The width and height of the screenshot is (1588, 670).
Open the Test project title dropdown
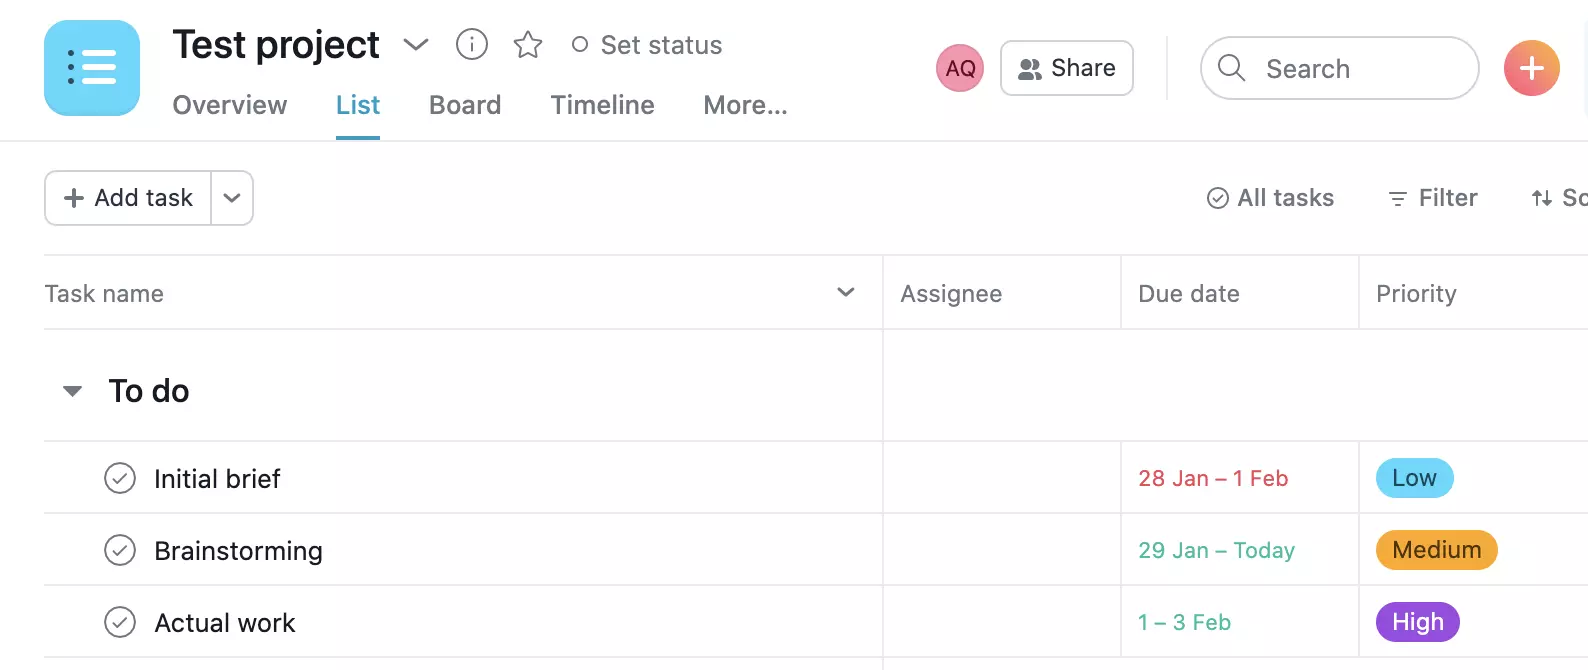tap(416, 44)
